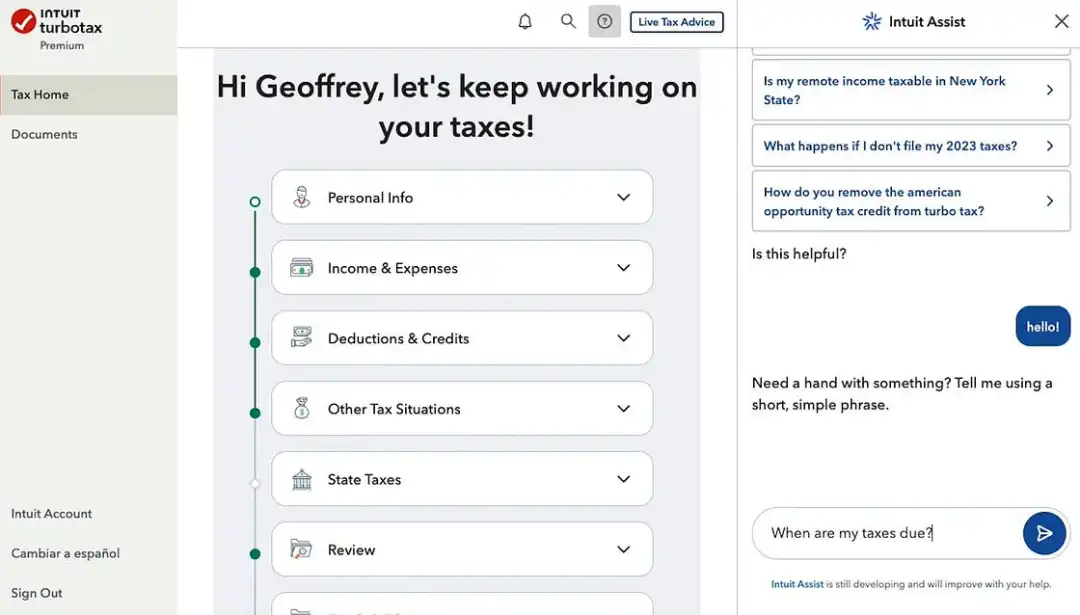1080x615 pixels.
Task: Click the search magnifier icon
Action: [x=568, y=22]
